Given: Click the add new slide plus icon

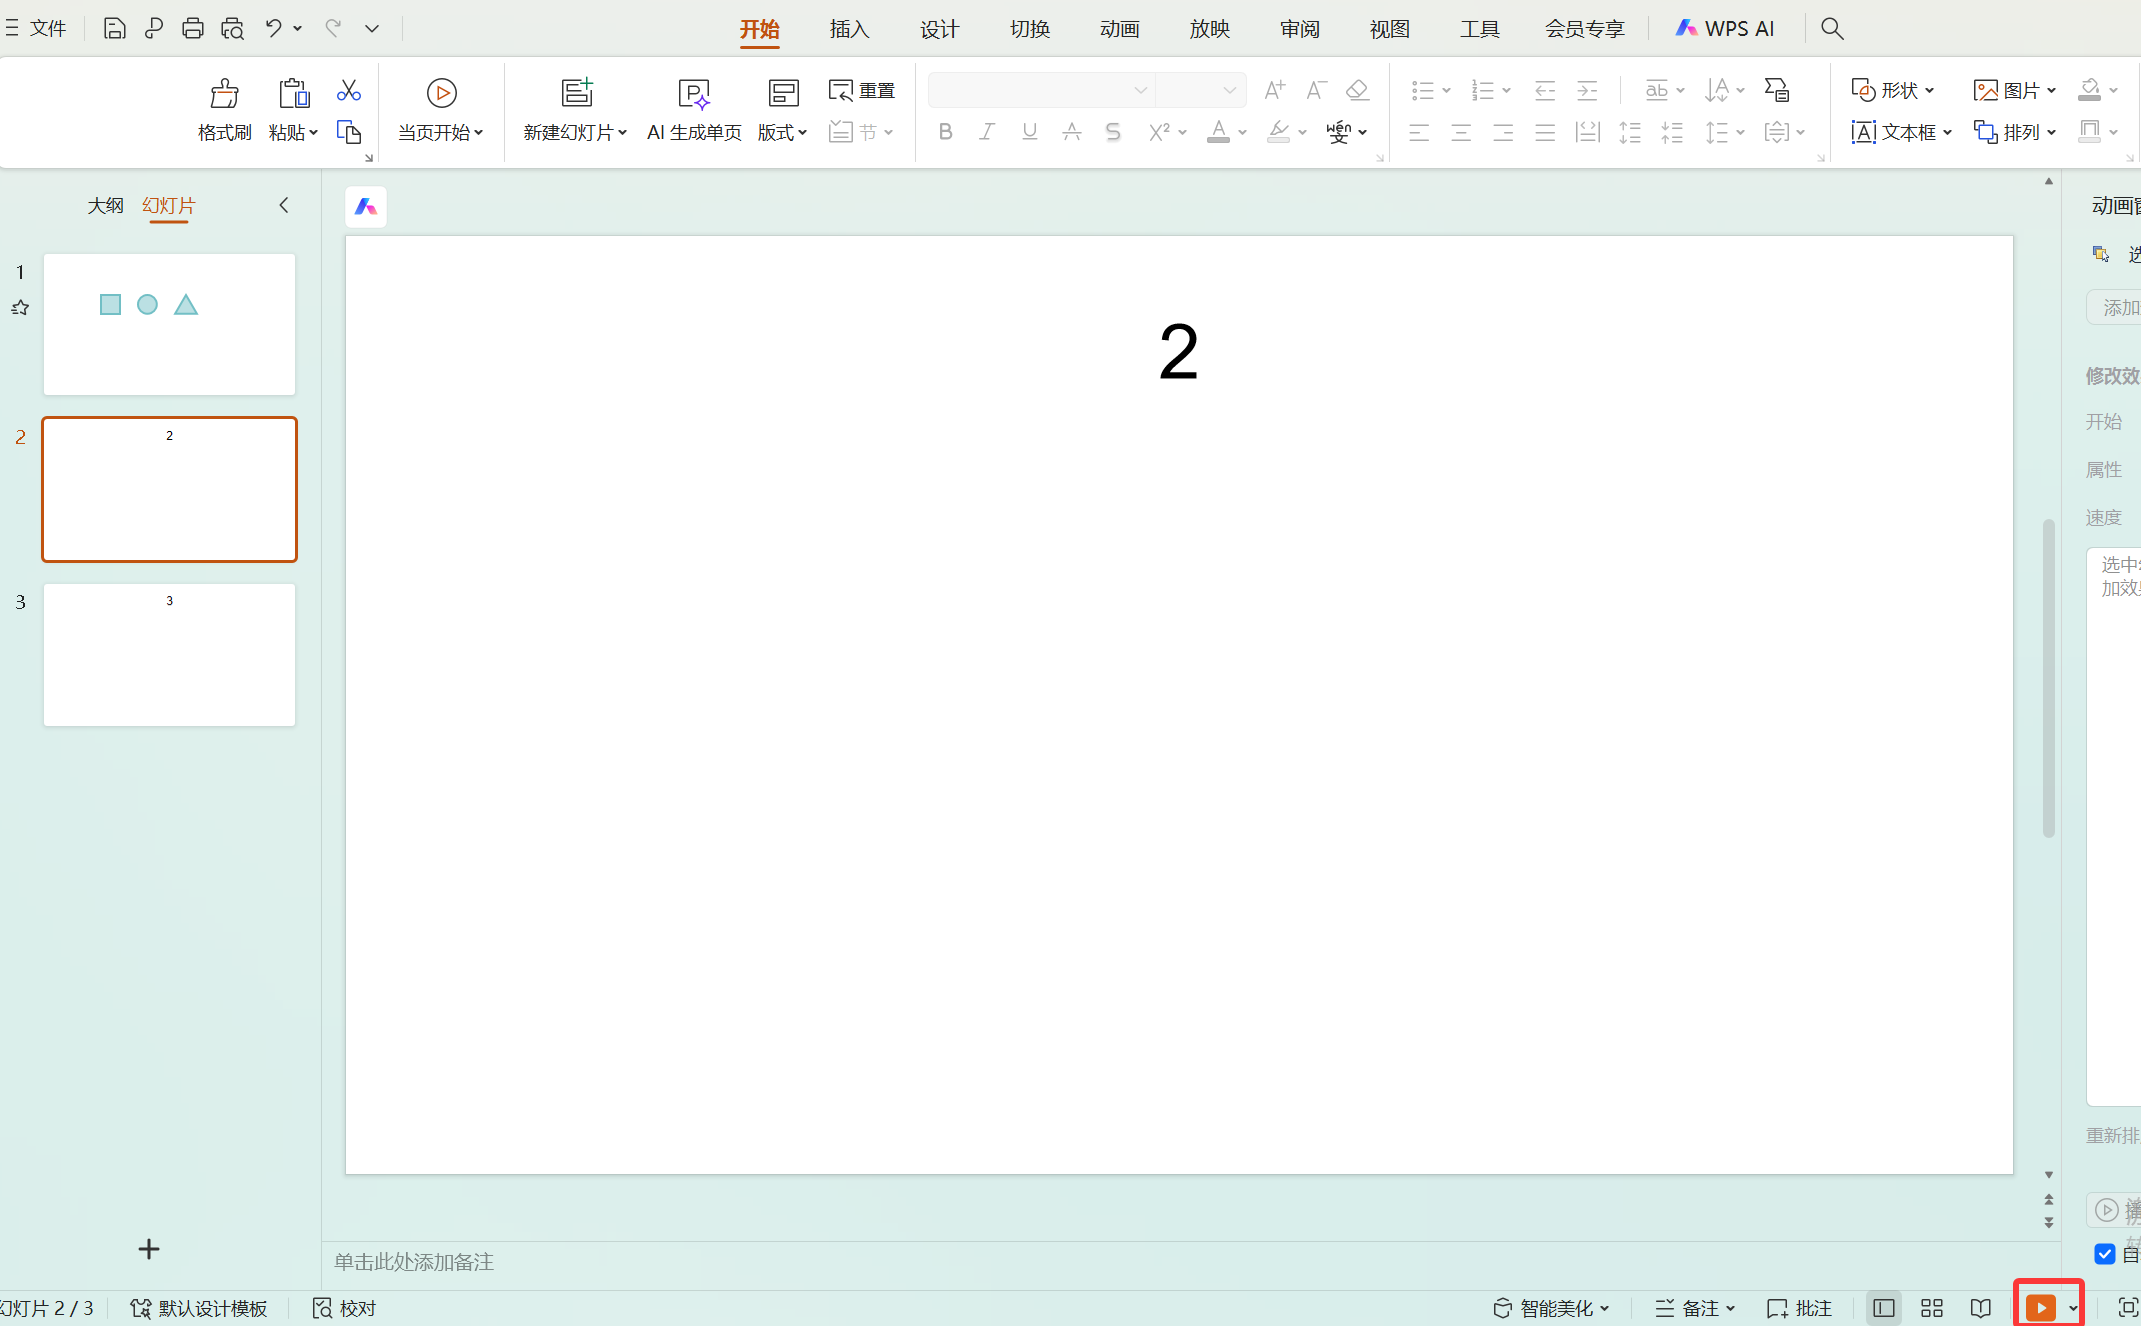Looking at the screenshot, I should click(149, 1249).
